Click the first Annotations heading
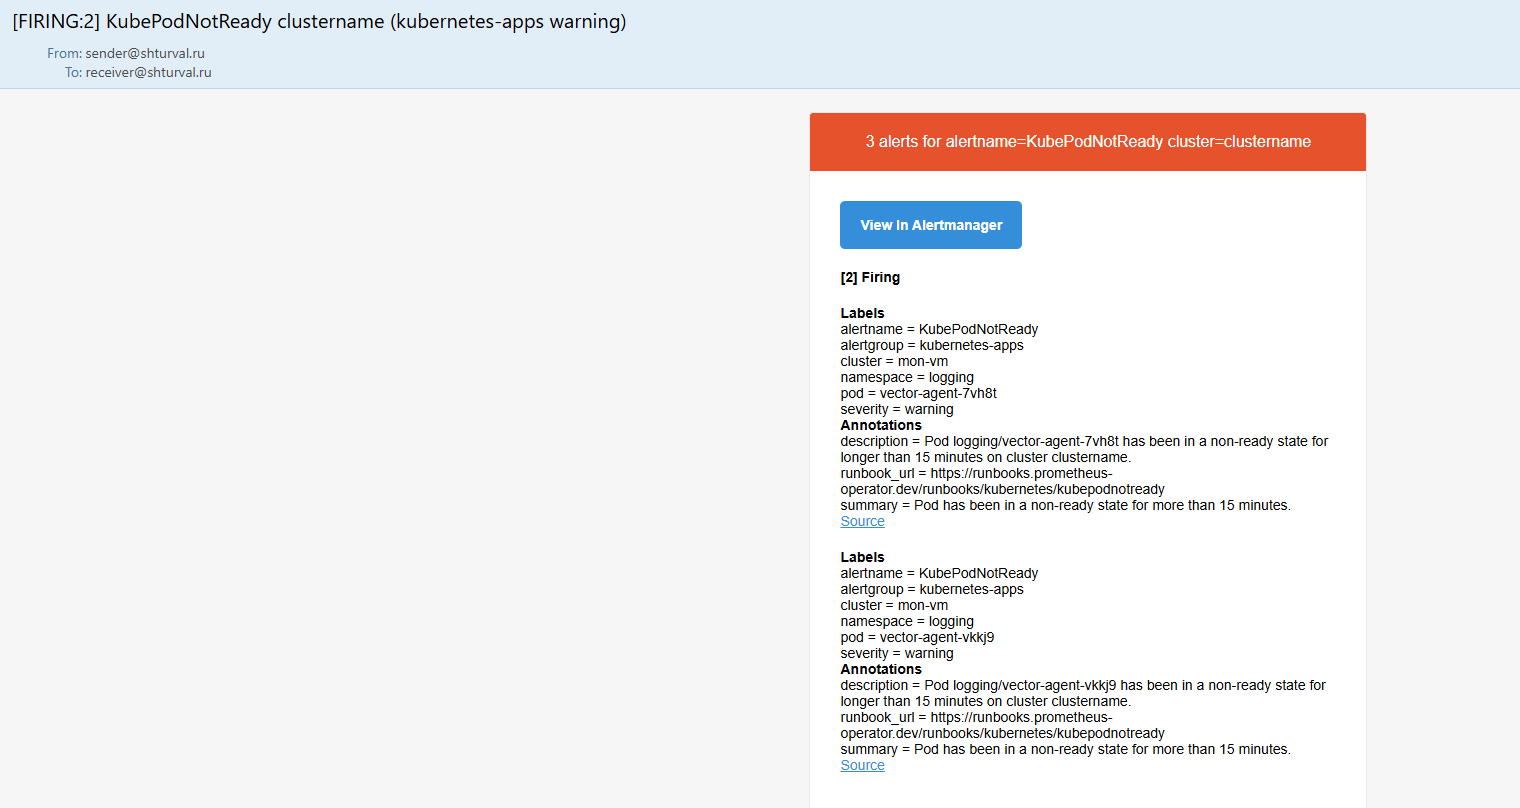1520x808 pixels. pos(881,425)
